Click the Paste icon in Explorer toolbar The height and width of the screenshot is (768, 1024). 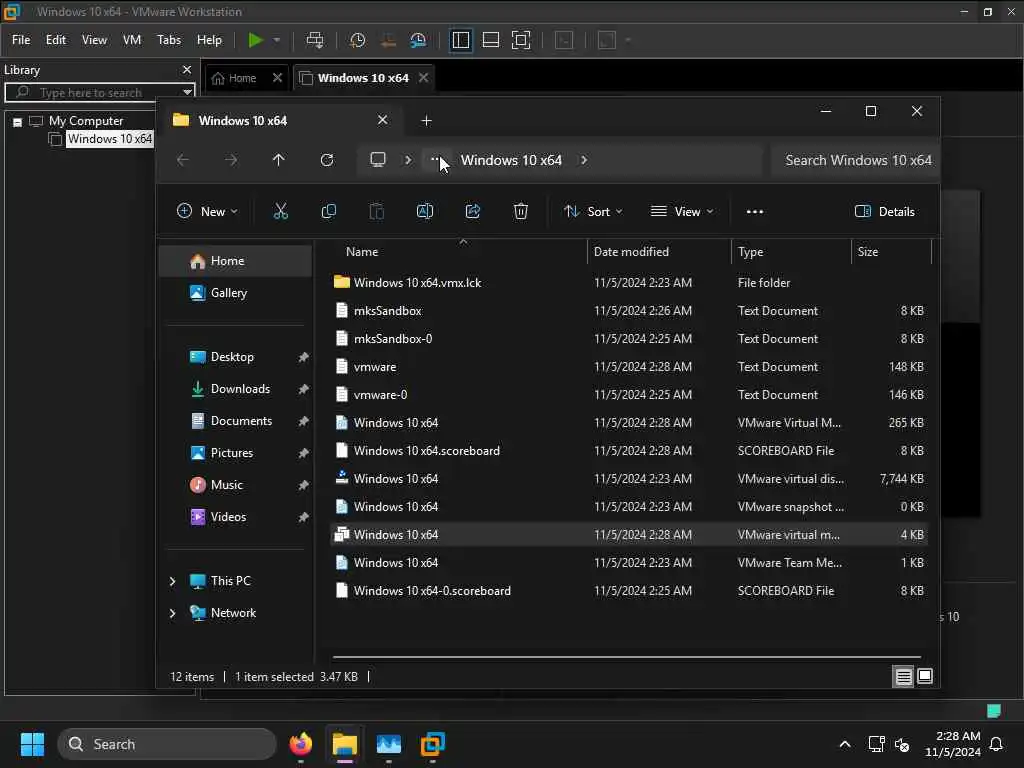point(377,211)
